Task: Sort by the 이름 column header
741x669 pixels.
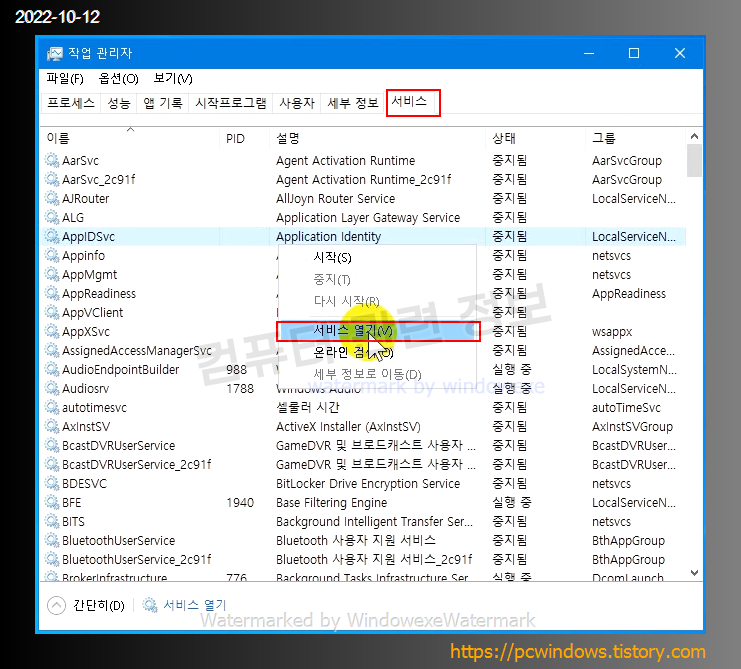Action: tap(129, 138)
